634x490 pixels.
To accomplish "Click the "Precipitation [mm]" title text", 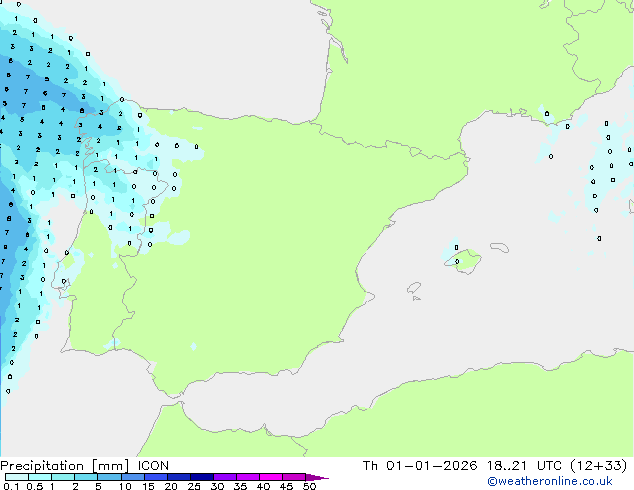I will (x=64, y=465).
